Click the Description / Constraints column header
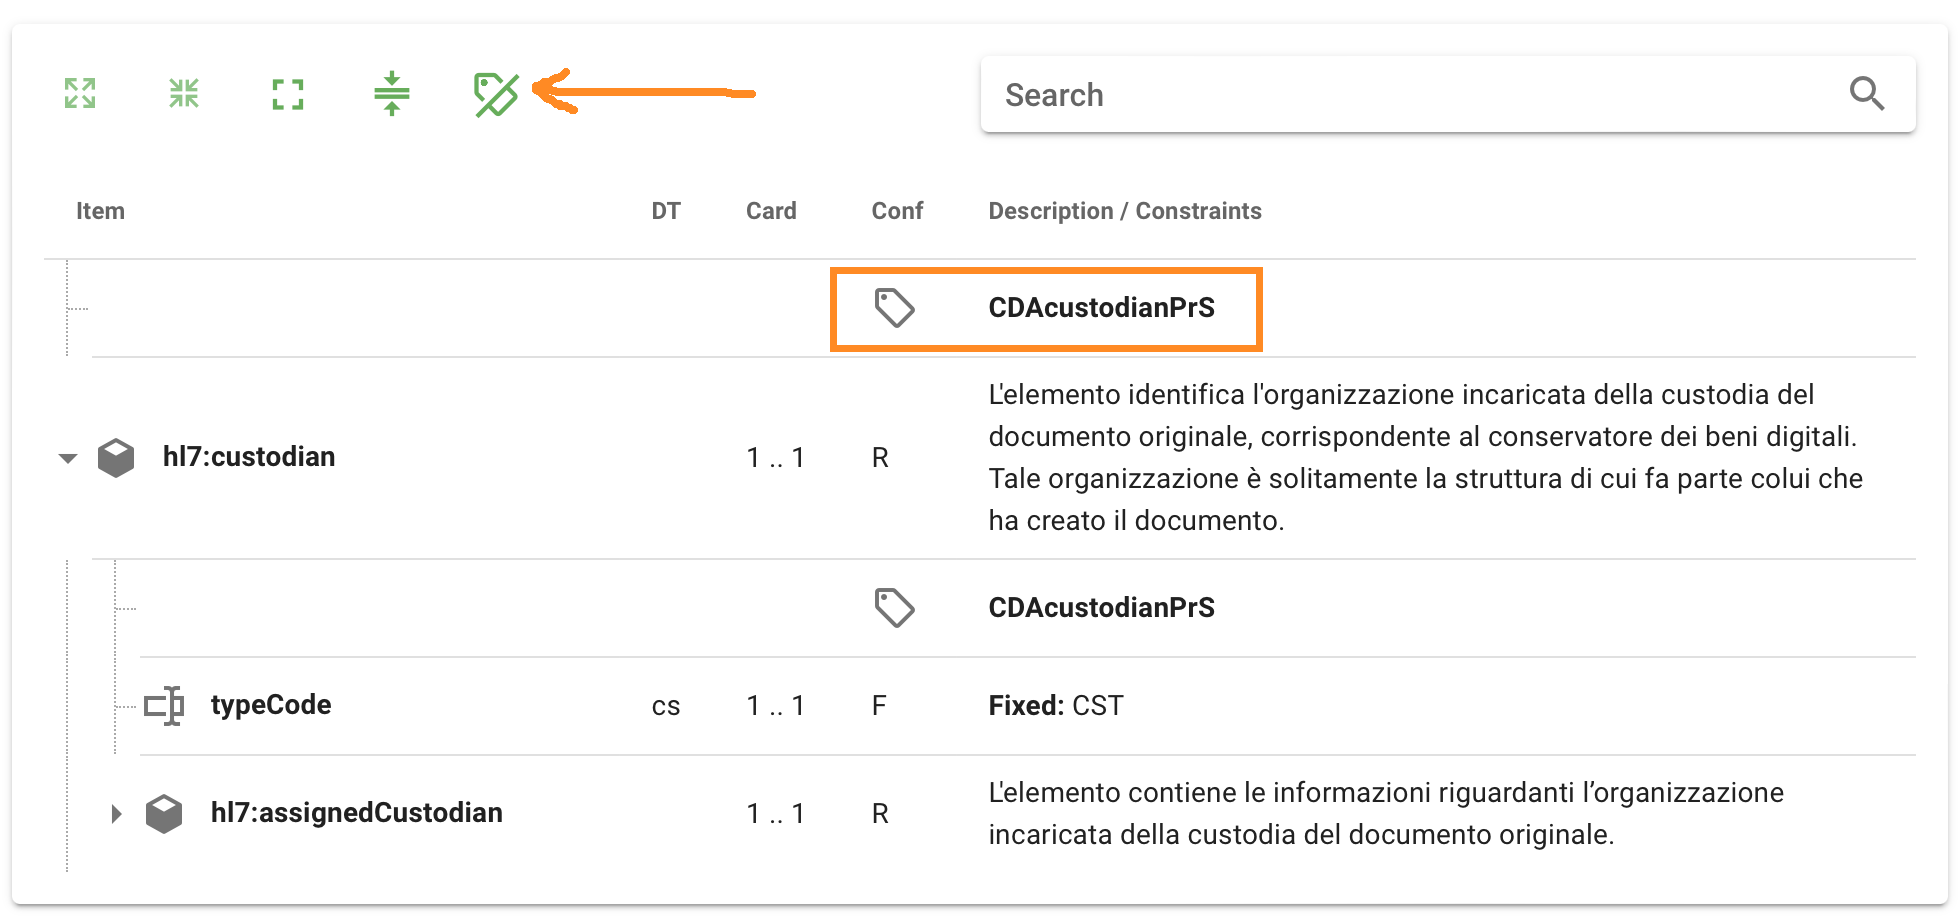 coord(1124,211)
